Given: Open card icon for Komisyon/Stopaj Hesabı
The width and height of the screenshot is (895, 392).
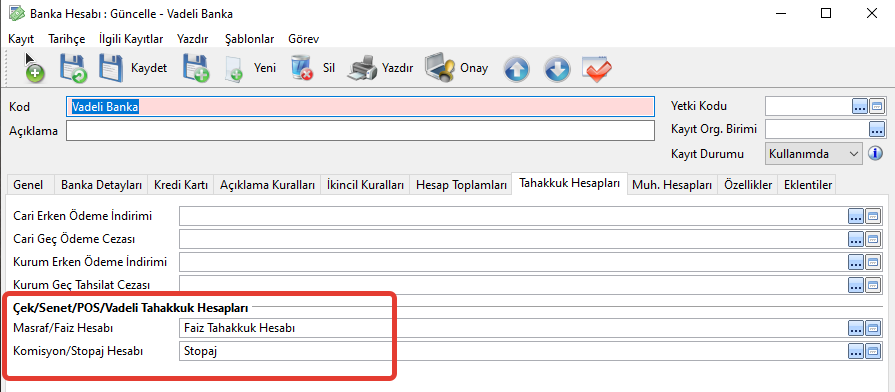Looking at the screenshot, I should [x=872, y=351].
